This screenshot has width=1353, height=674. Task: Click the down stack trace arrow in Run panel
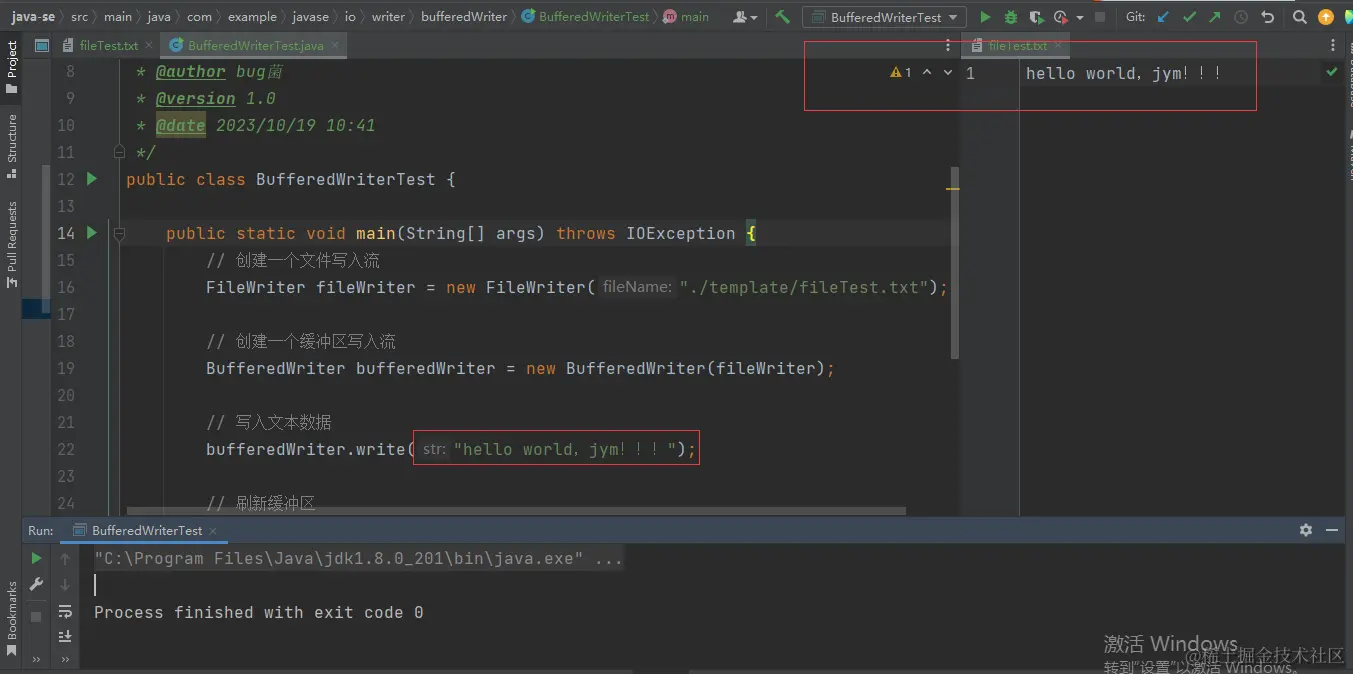(x=65, y=584)
